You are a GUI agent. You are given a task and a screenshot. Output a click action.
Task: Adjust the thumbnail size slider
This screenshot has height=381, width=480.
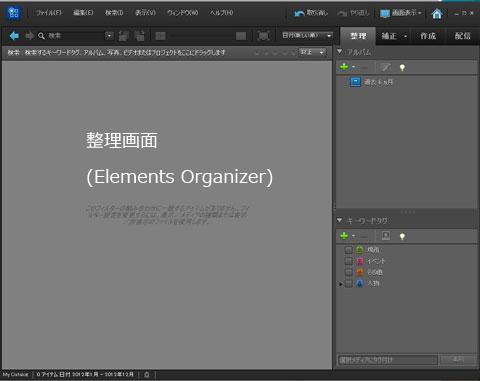pos(202,36)
